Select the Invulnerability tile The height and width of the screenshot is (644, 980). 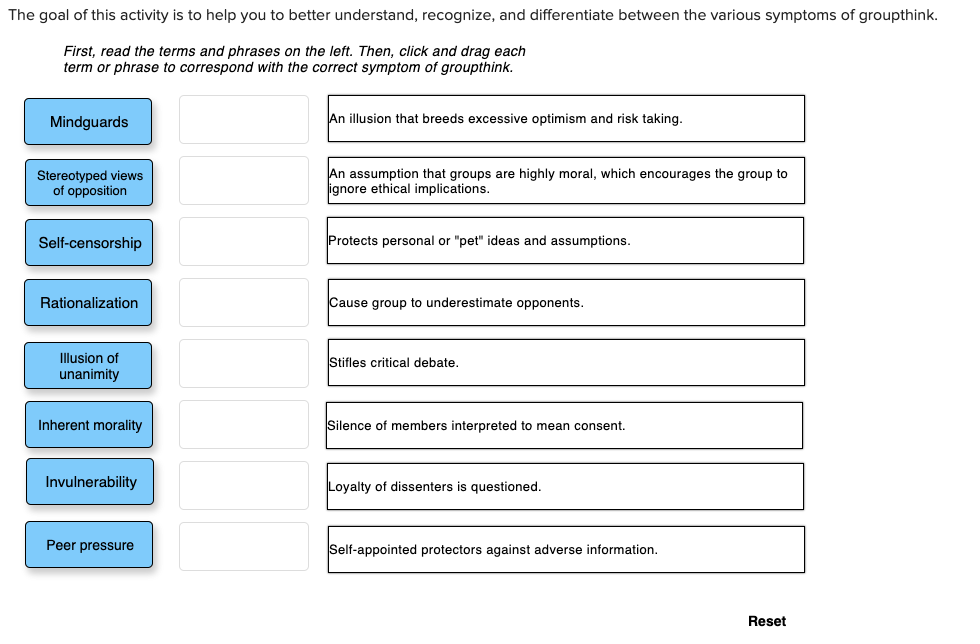click(90, 481)
